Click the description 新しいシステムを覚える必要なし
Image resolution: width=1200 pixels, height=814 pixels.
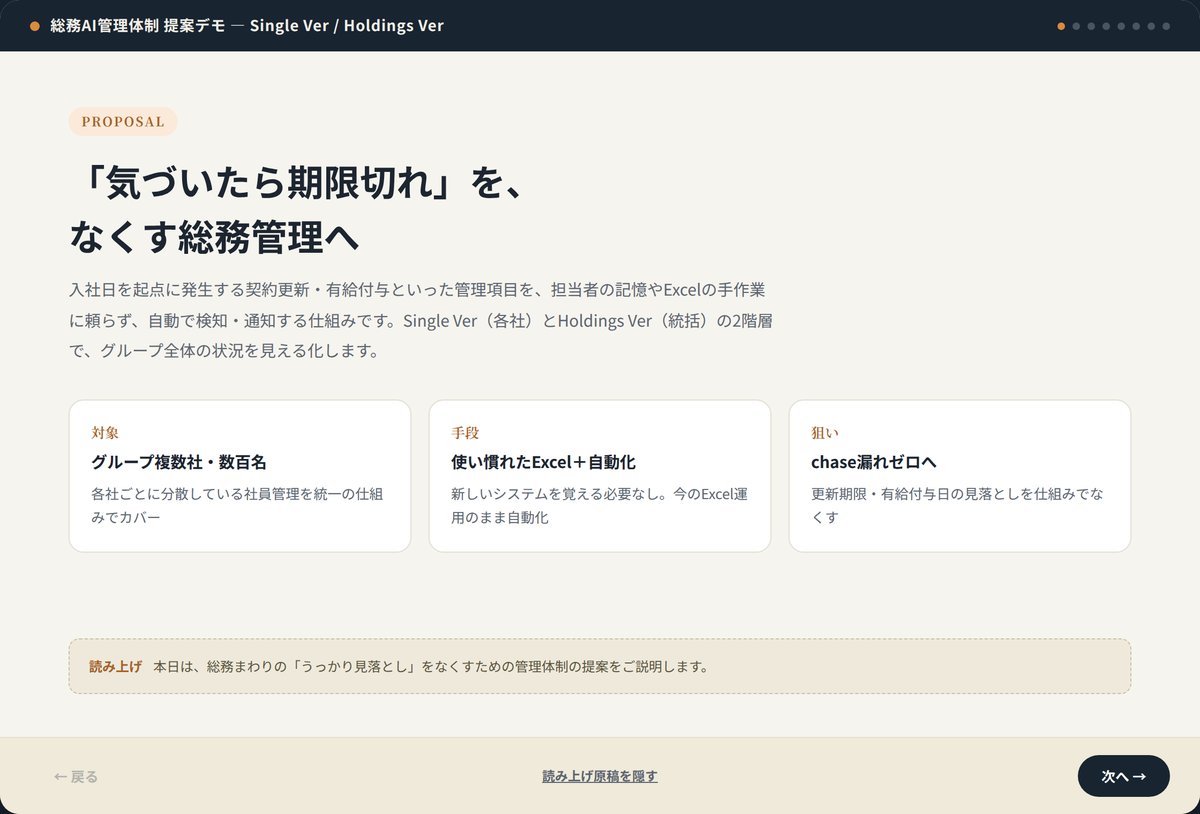pos(599,506)
